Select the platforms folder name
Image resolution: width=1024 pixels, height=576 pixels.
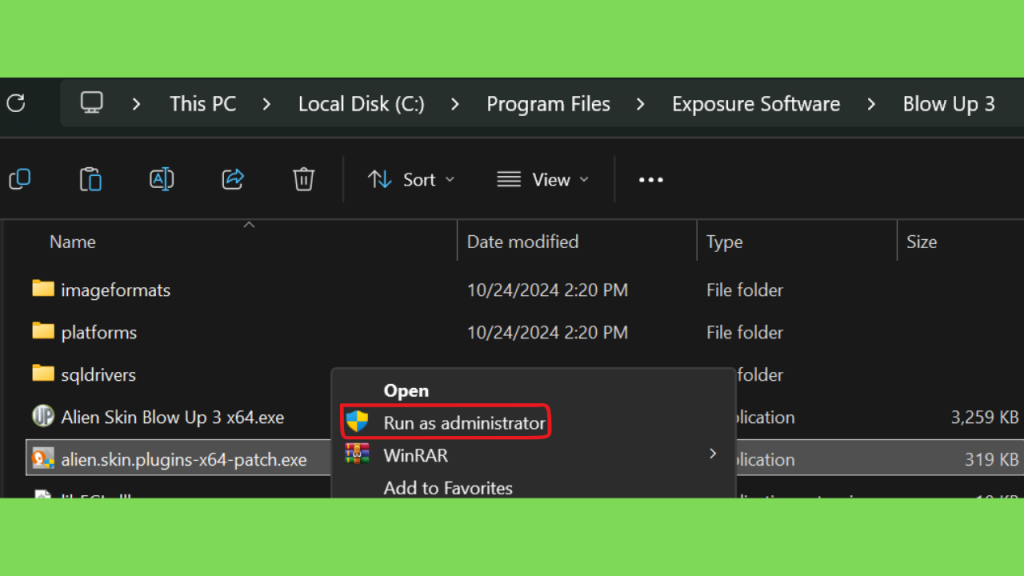99,332
